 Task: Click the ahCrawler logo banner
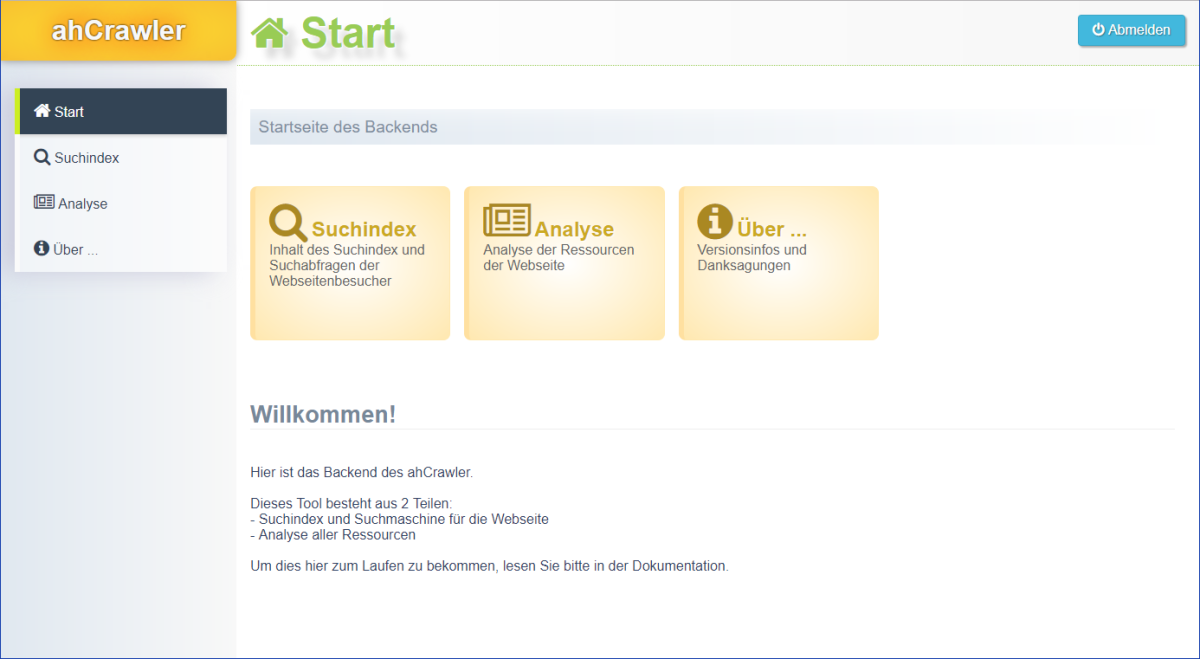(x=118, y=30)
